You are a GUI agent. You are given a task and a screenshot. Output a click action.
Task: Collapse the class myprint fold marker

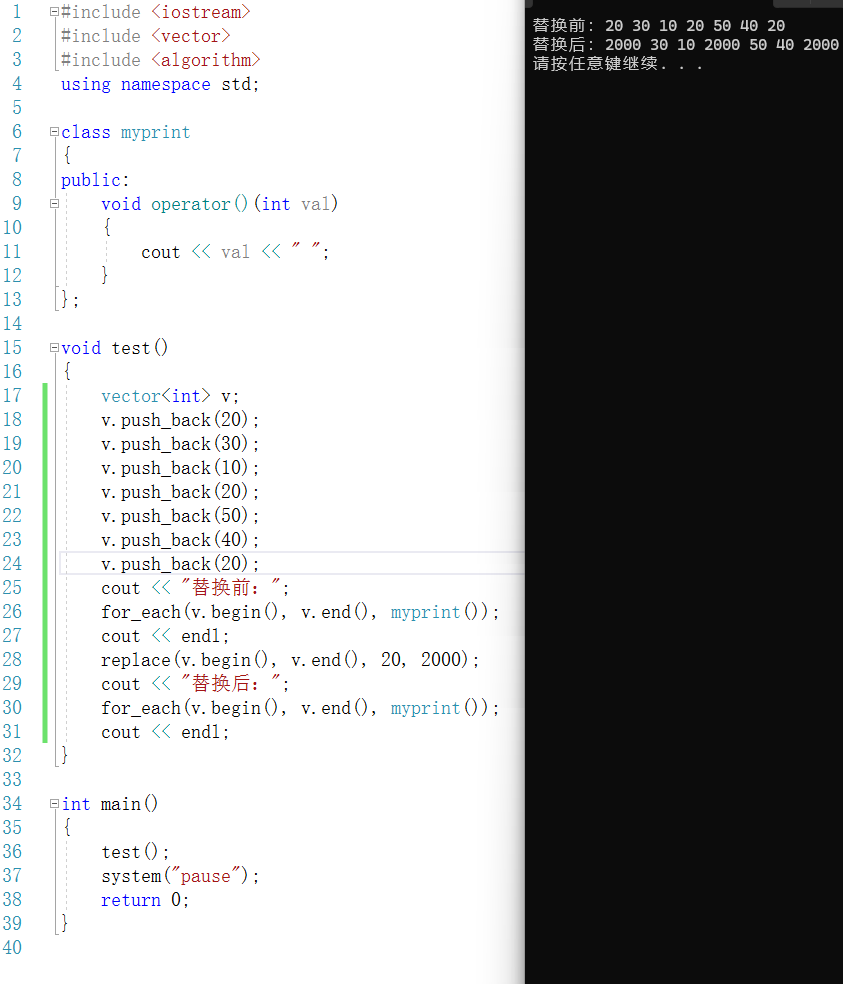[x=54, y=132]
